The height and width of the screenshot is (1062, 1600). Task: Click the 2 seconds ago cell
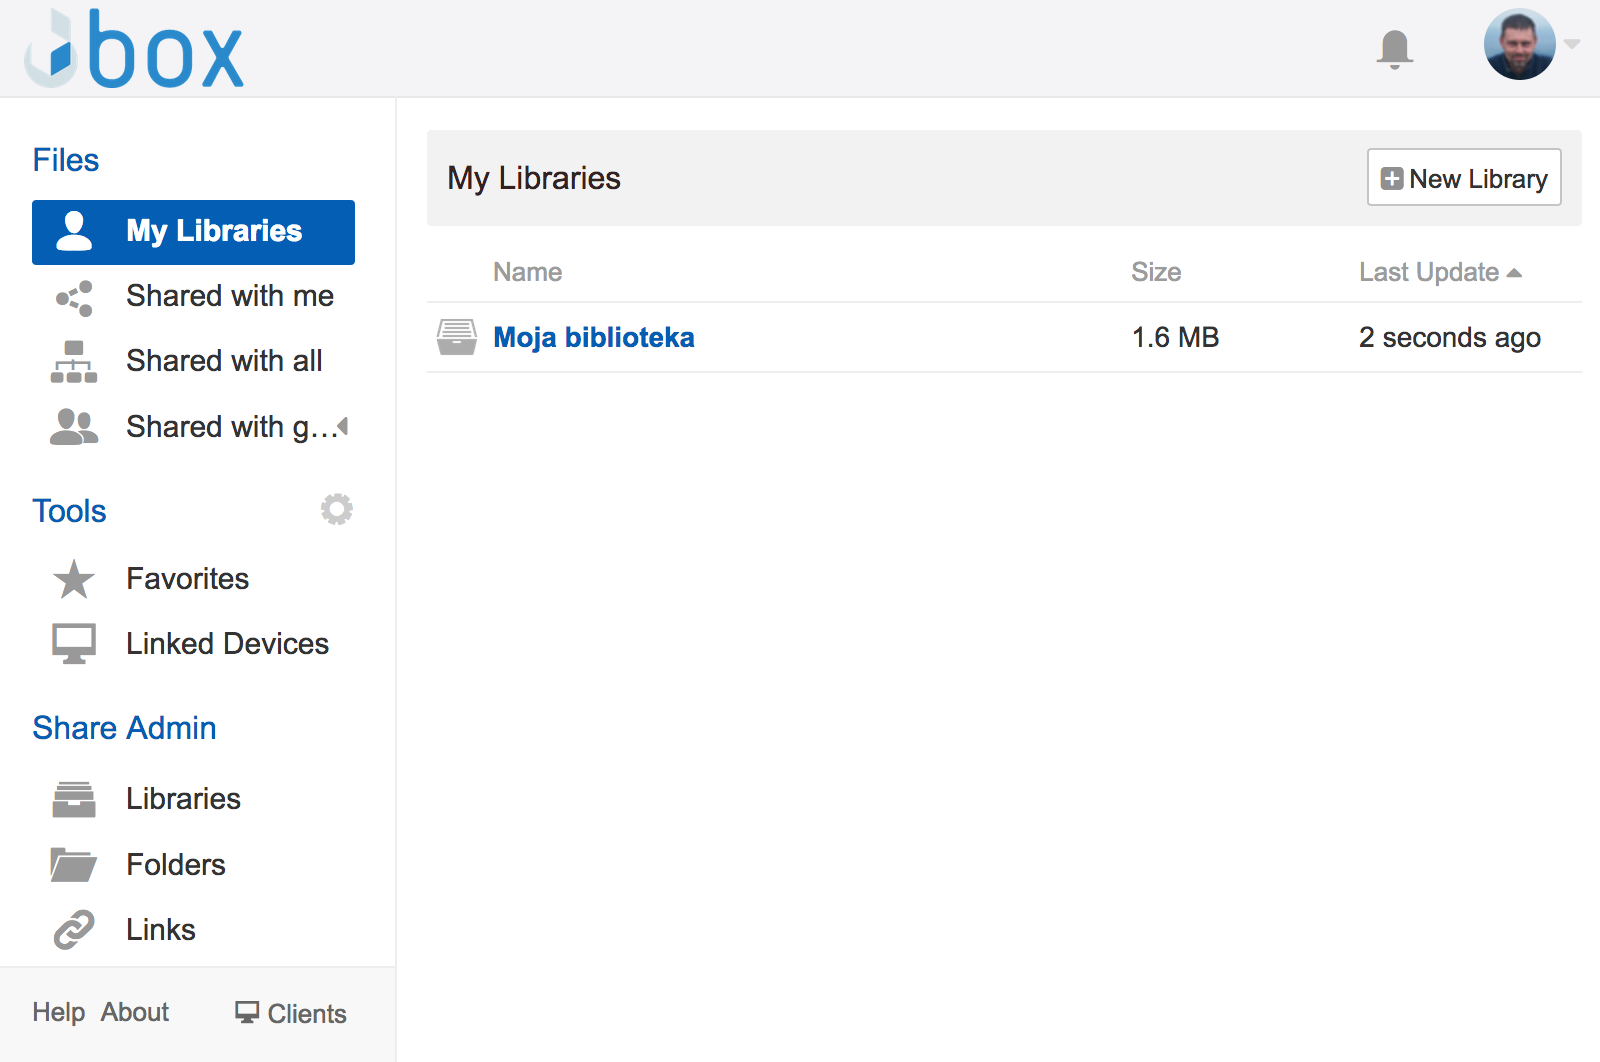[1450, 338]
